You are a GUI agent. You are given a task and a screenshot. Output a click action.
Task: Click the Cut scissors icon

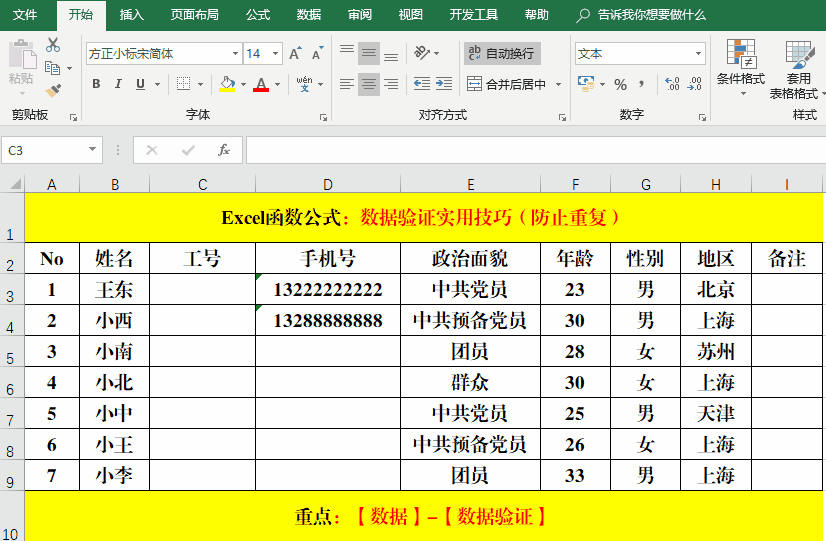[53, 45]
